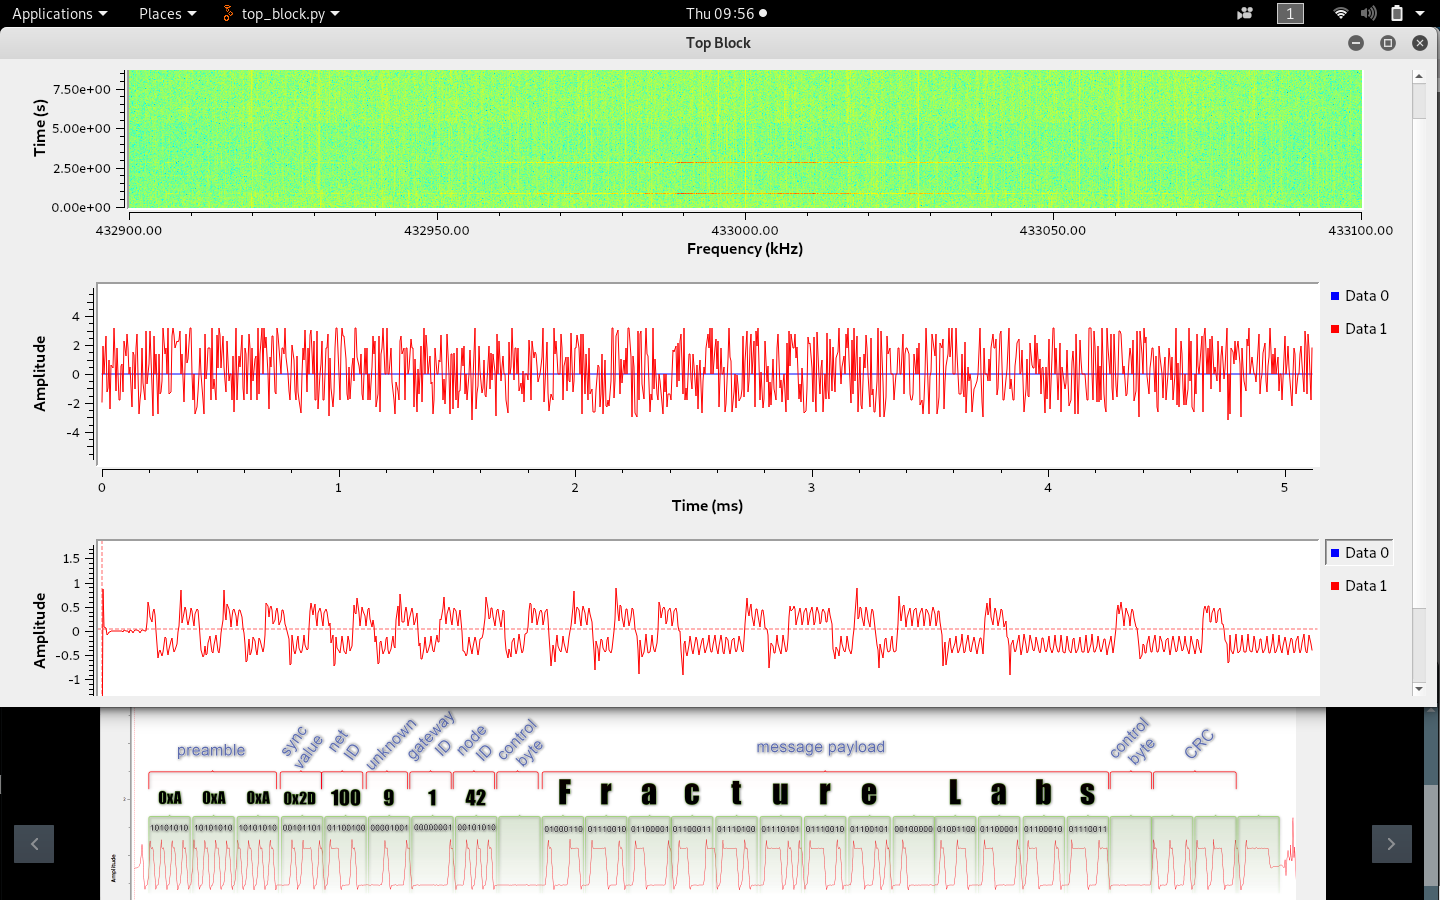
Task: Minimize the Top Block window
Action: [1356, 43]
